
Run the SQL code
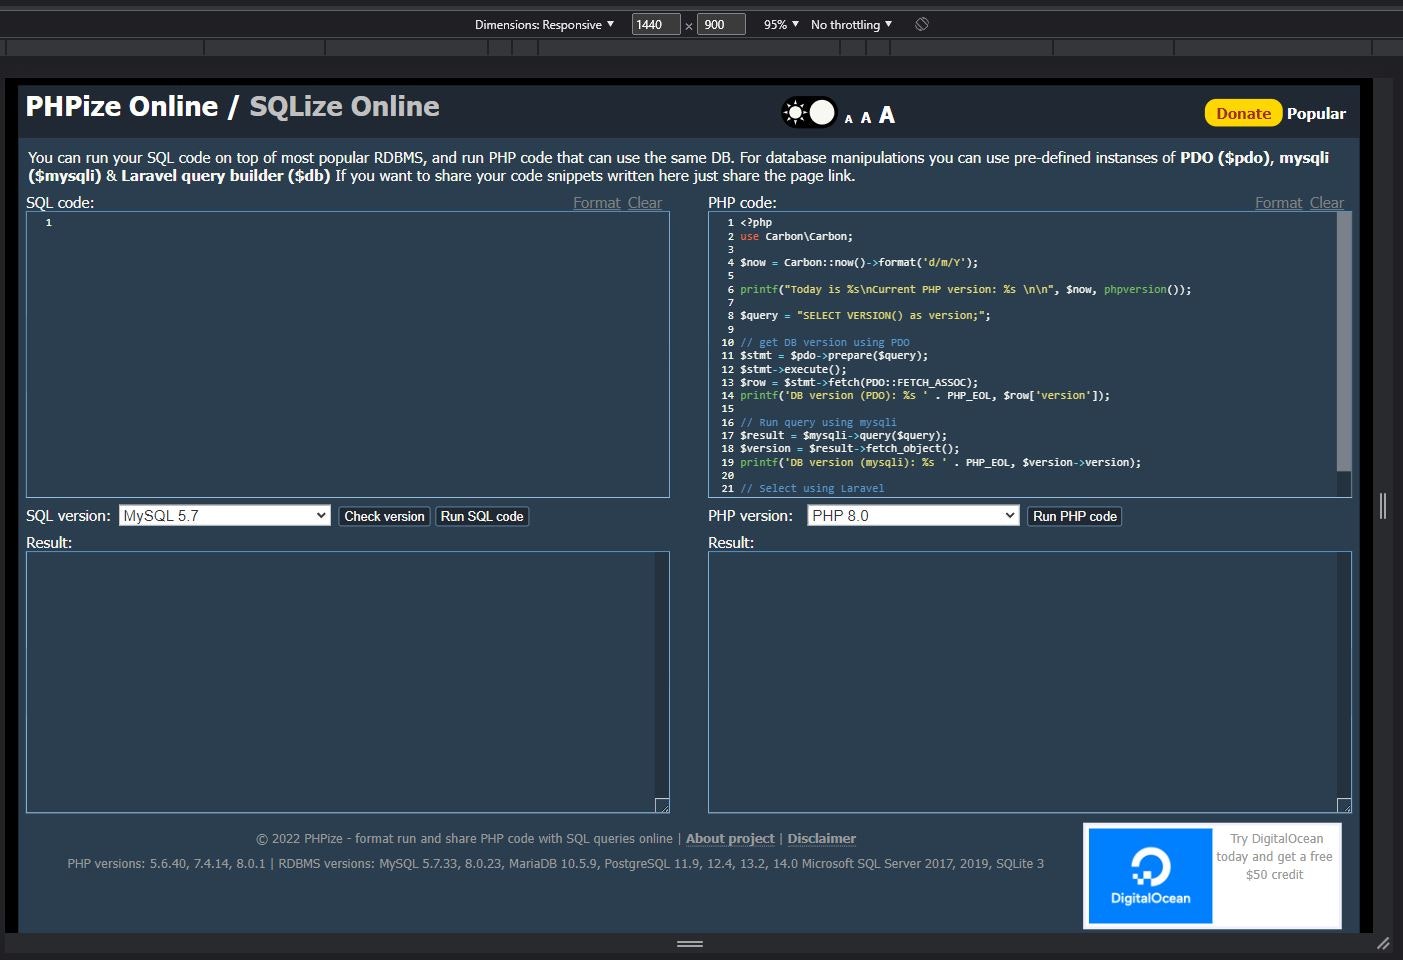[482, 516]
